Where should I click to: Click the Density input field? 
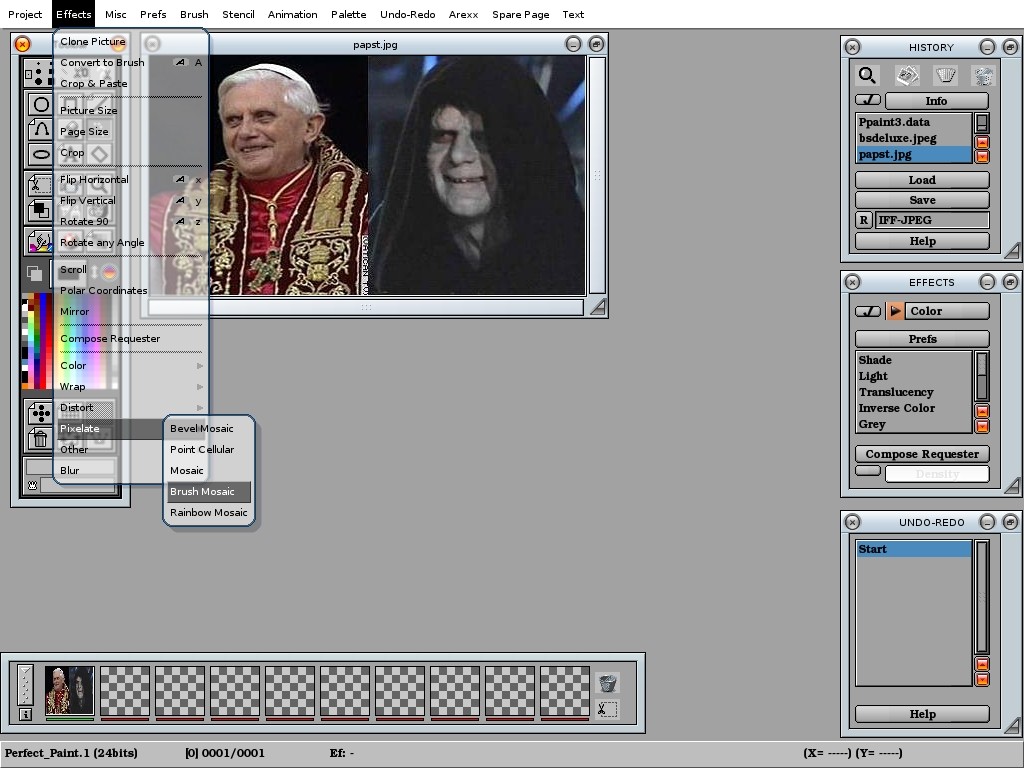pyautogui.click(x=937, y=473)
